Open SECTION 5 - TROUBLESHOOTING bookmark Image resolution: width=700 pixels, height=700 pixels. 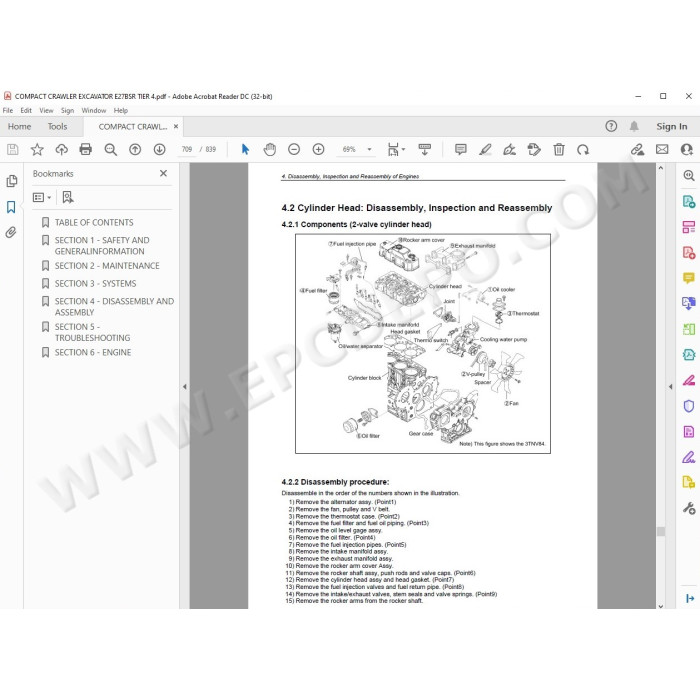92,332
